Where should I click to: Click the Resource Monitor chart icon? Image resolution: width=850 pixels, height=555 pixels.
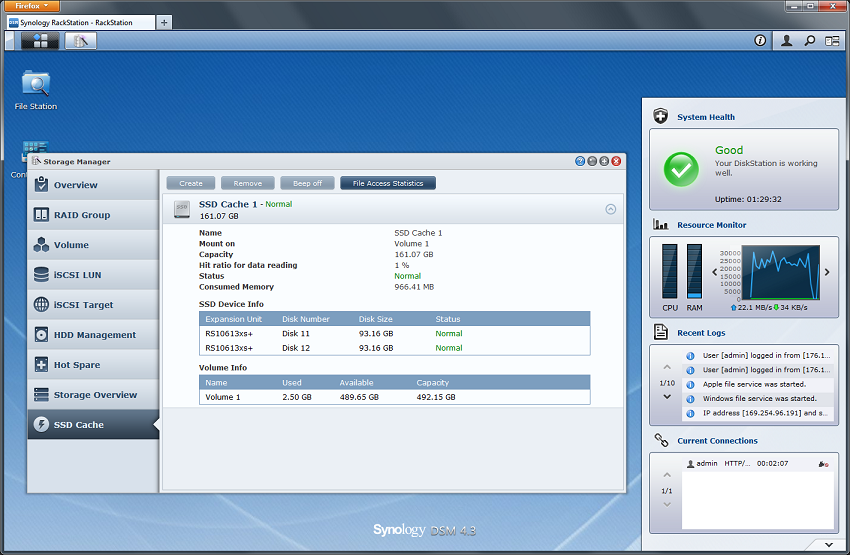(660, 224)
